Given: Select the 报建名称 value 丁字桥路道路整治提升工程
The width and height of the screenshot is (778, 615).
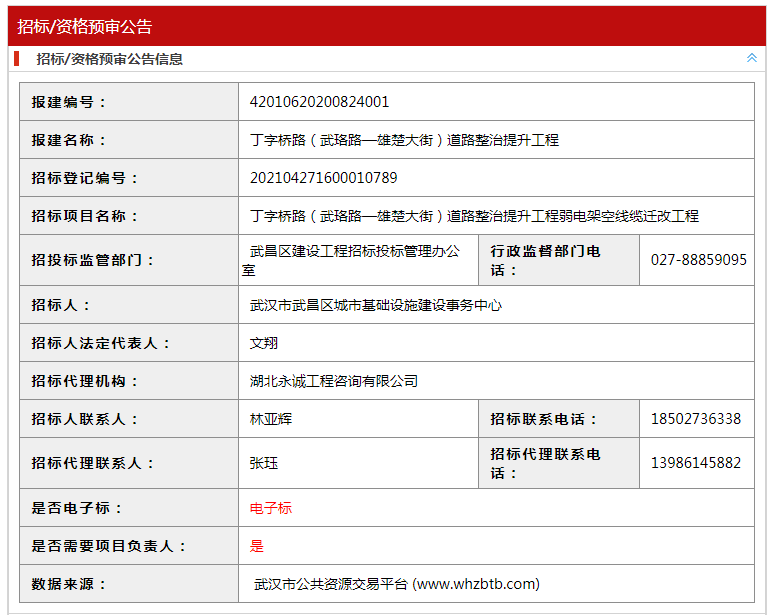Looking at the screenshot, I should [404, 140].
